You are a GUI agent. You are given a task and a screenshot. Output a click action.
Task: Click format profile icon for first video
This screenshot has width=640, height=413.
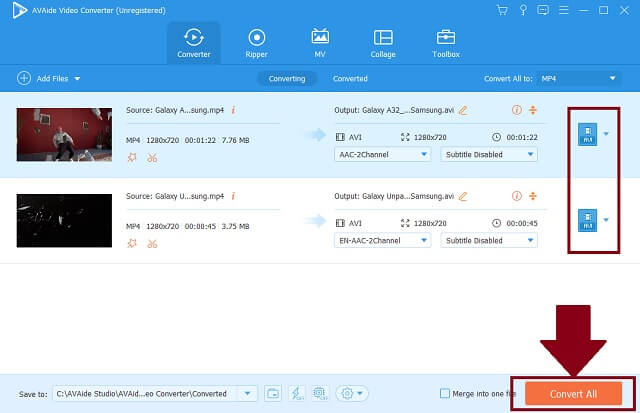coord(587,134)
